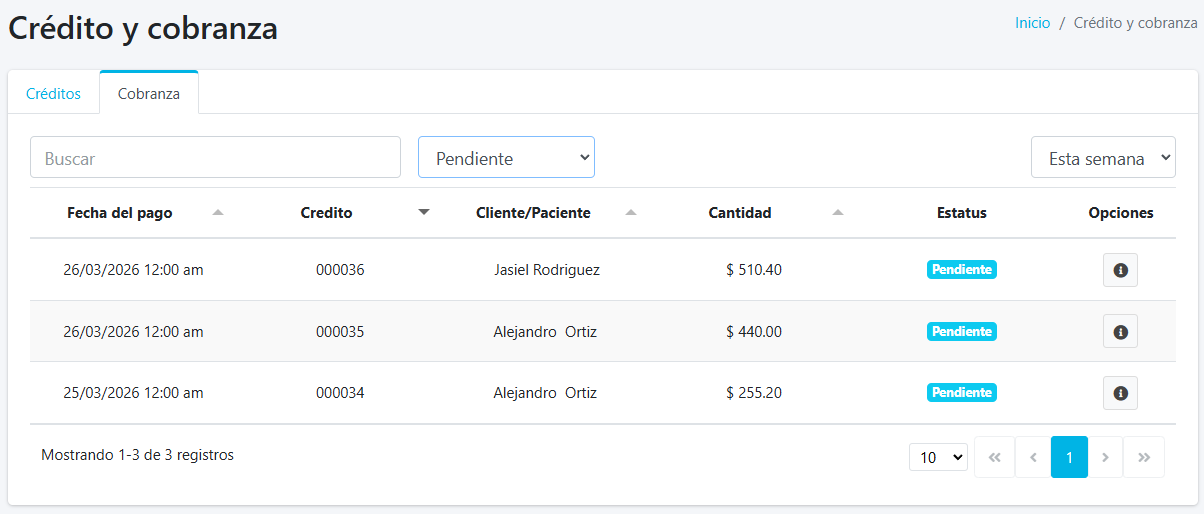Click page 1 pagination button
Viewport: 1204px width, 514px height.
[1069, 457]
